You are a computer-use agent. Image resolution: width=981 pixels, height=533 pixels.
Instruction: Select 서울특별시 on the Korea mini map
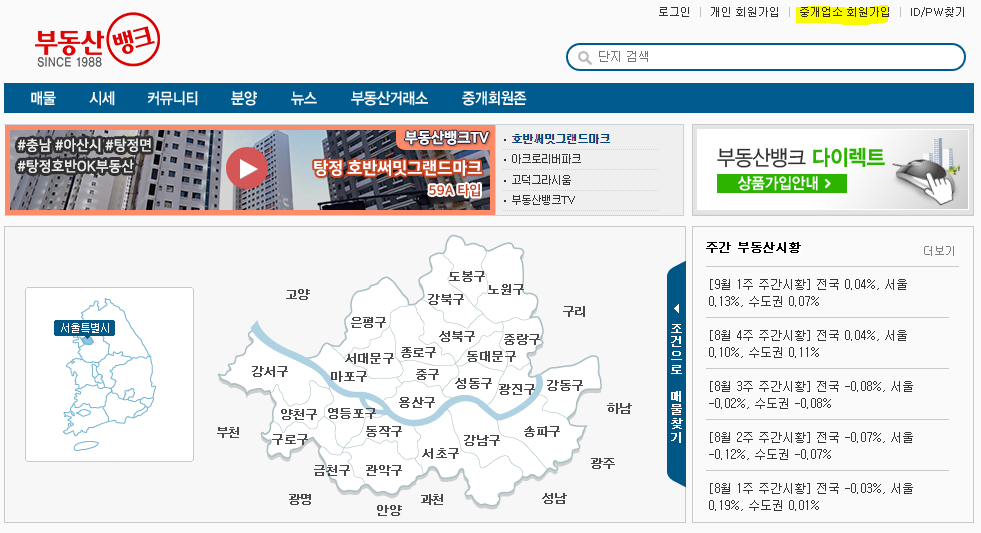pos(84,328)
